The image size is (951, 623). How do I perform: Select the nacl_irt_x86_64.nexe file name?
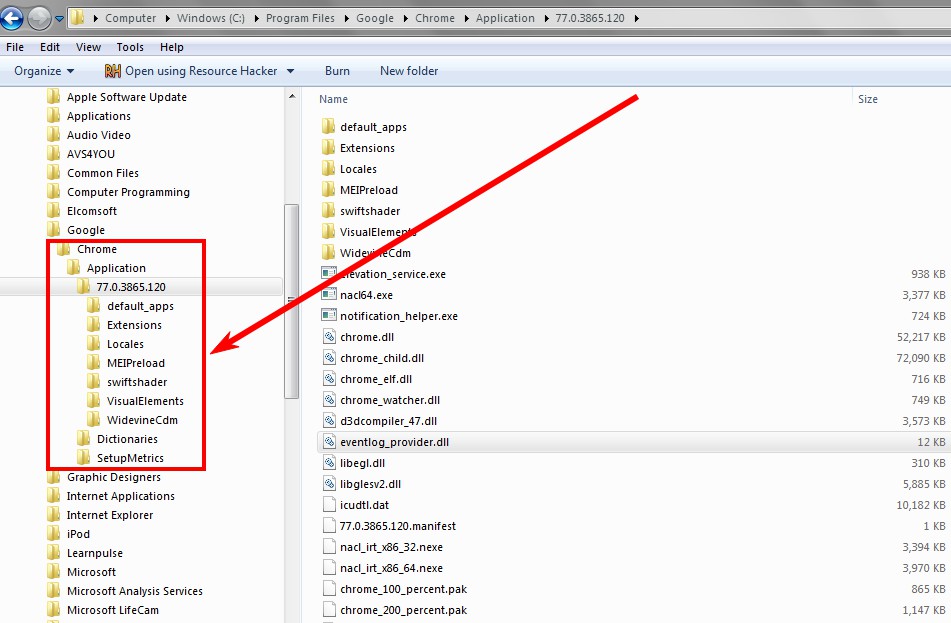point(391,568)
